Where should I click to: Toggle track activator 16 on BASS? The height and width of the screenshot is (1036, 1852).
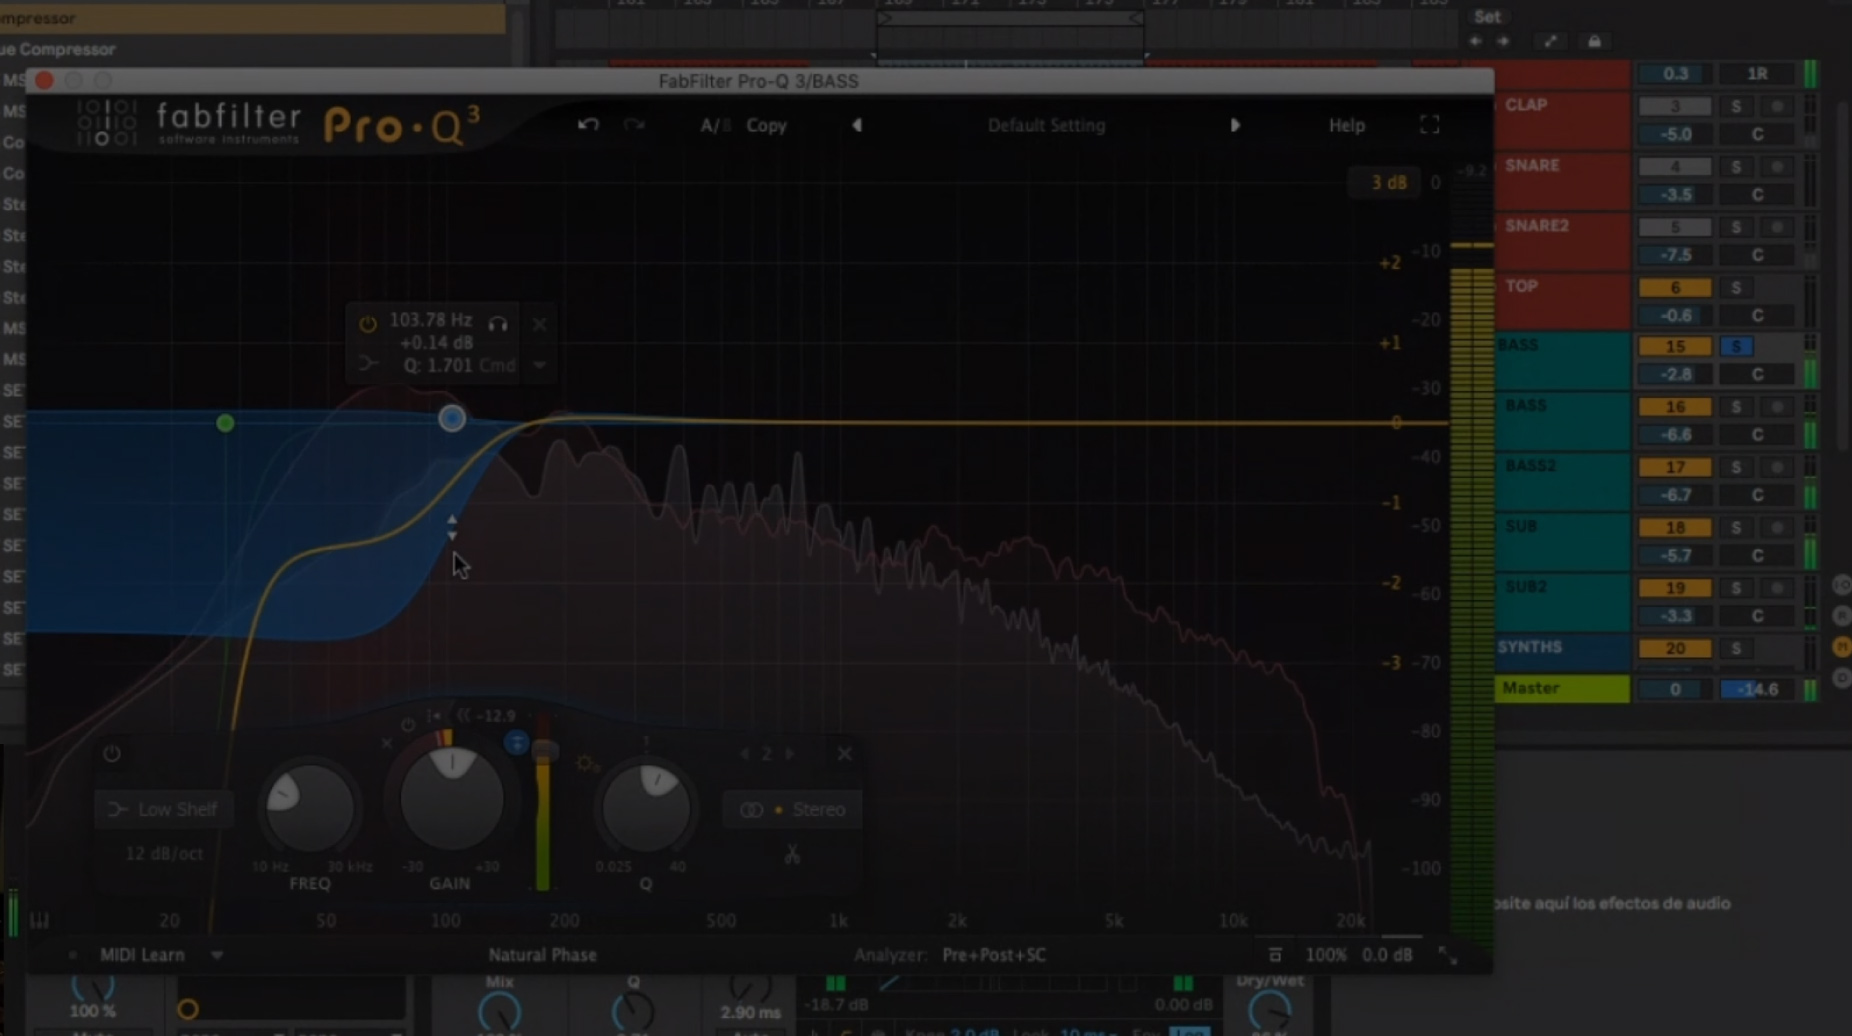click(x=1675, y=407)
